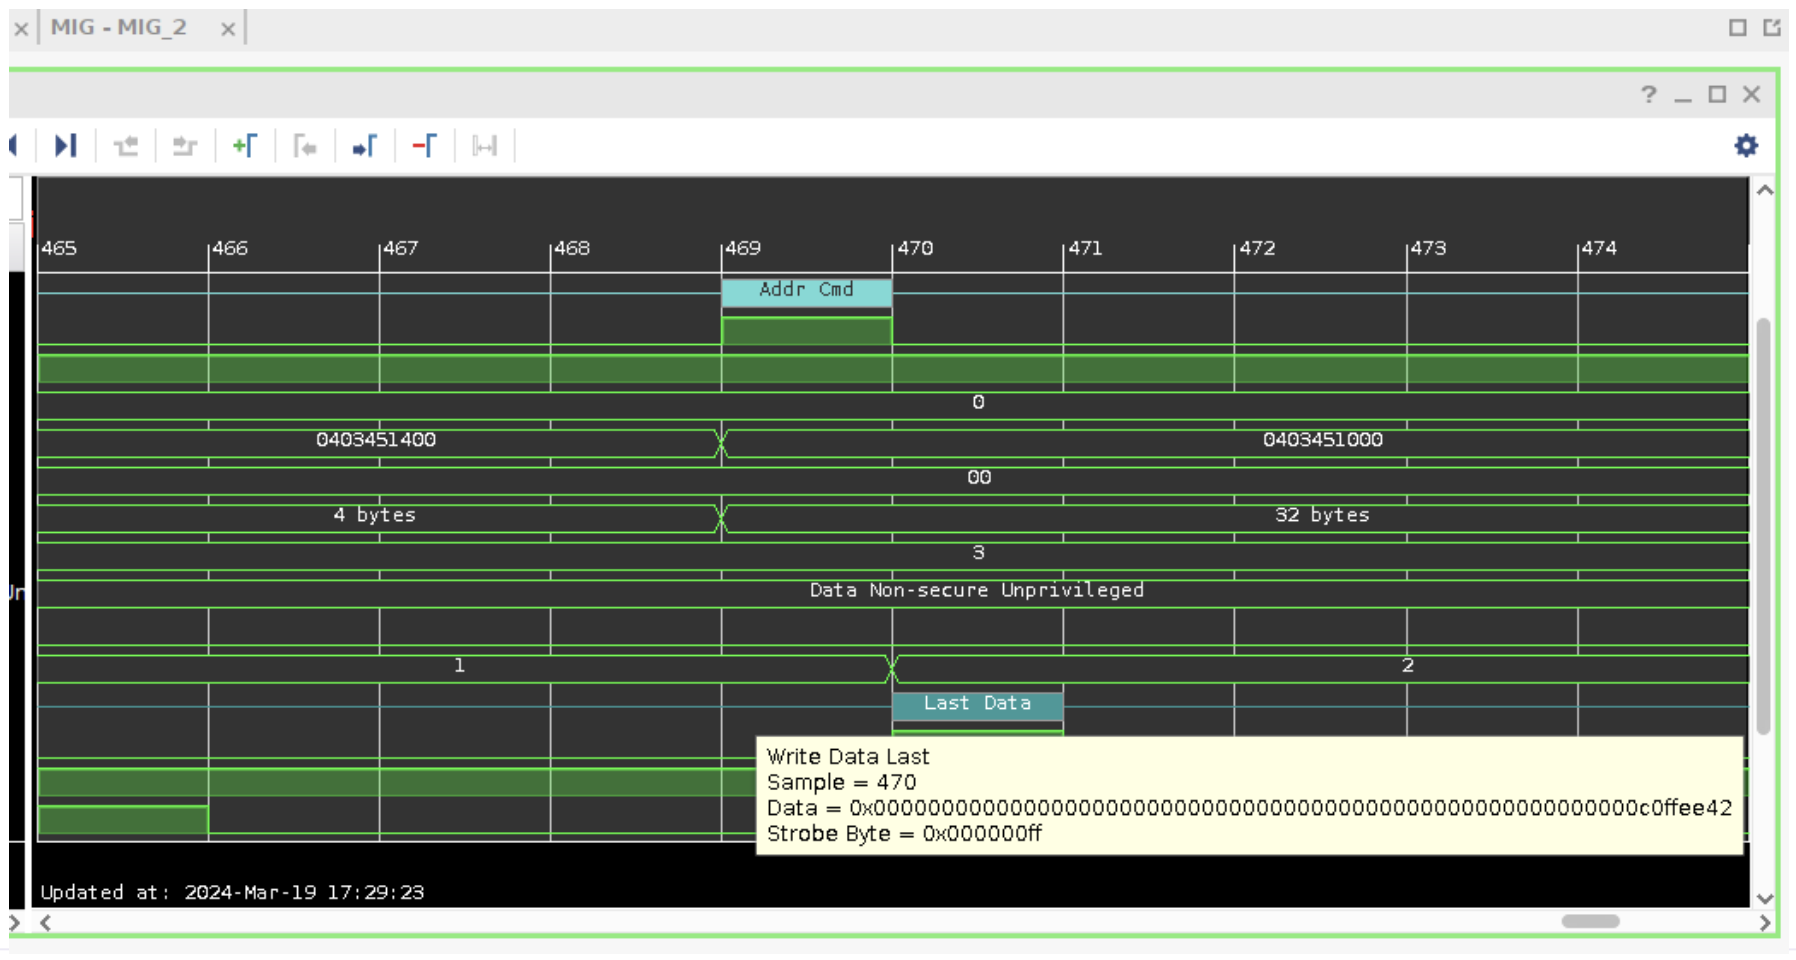The image size is (1796, 960).
Task: Open waveform settings gear icon
Action: coord(1746,146)
